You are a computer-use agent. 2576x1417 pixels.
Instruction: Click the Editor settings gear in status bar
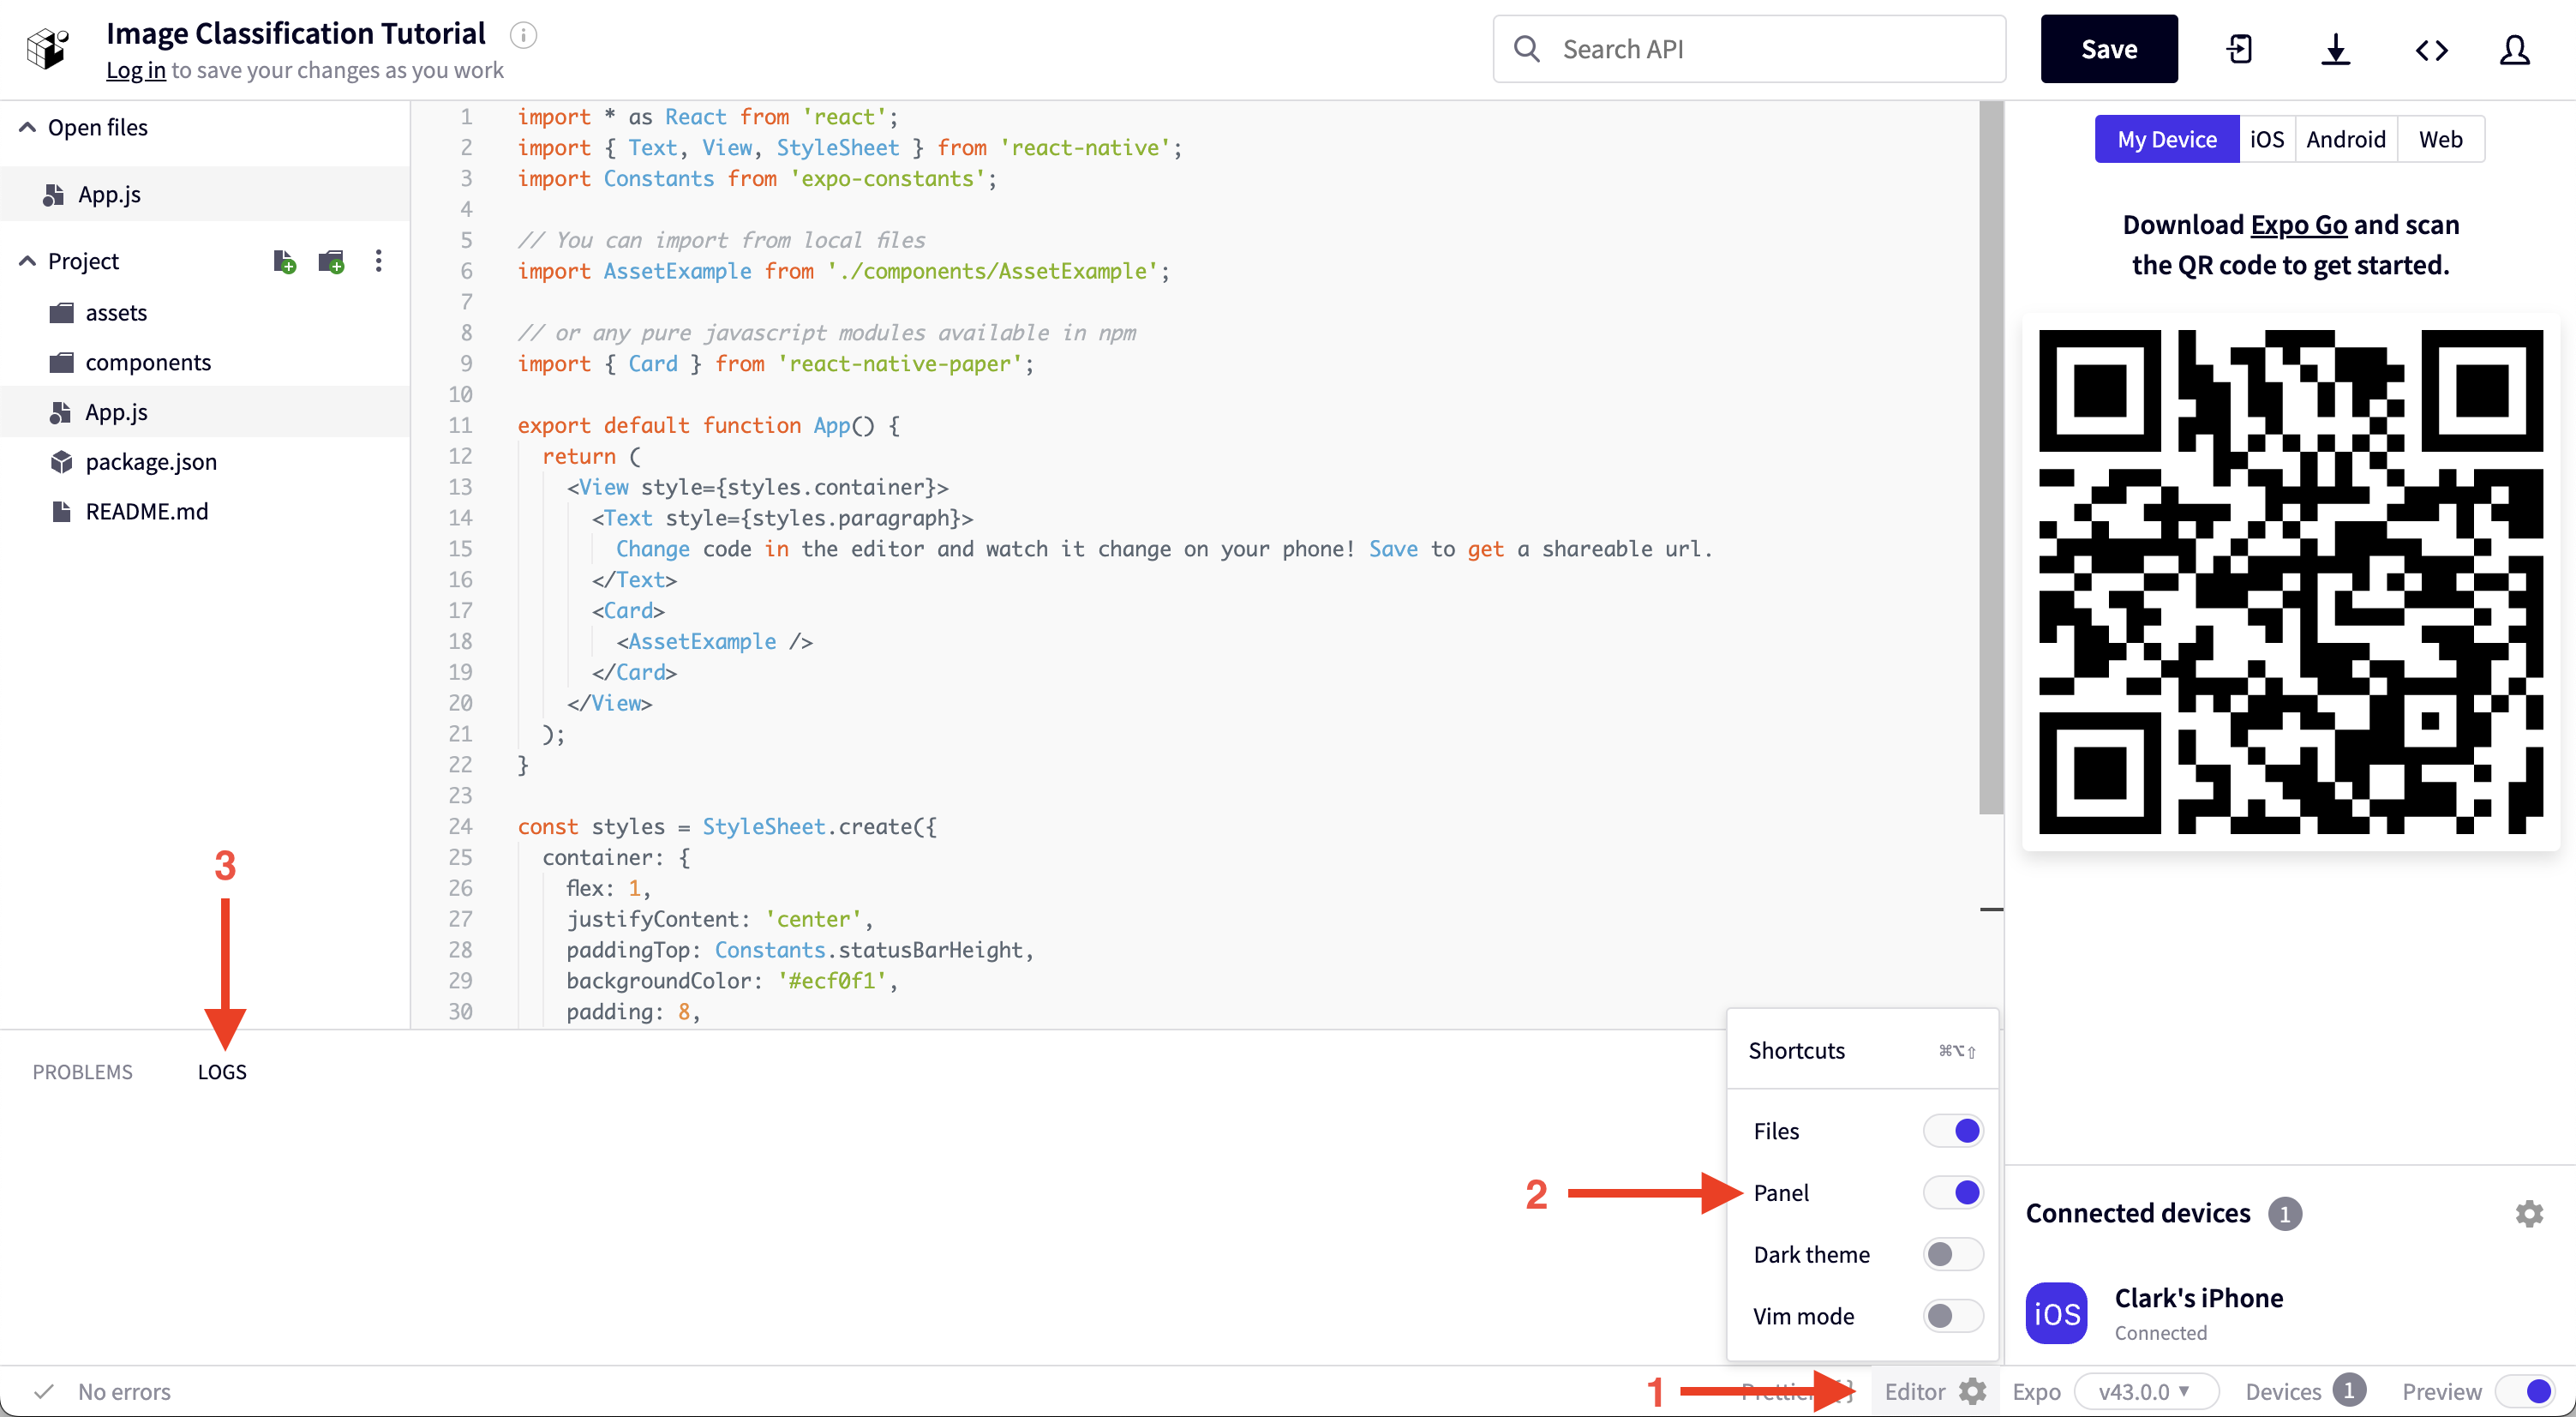tap(1972, 1391)
